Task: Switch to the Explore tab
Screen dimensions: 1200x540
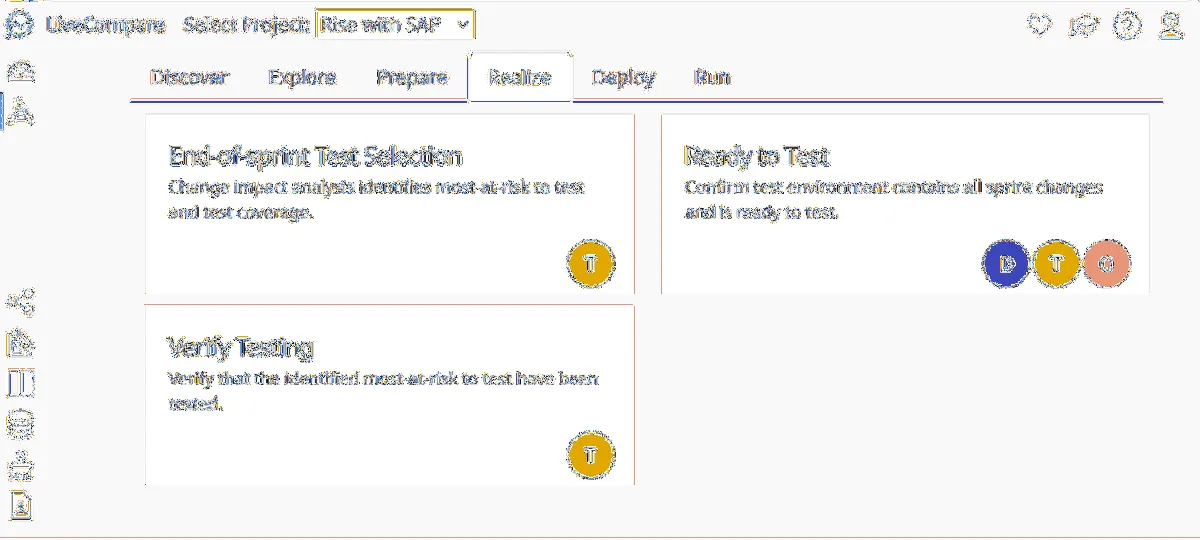Action: pyautogui.click(x=302, y=77)
